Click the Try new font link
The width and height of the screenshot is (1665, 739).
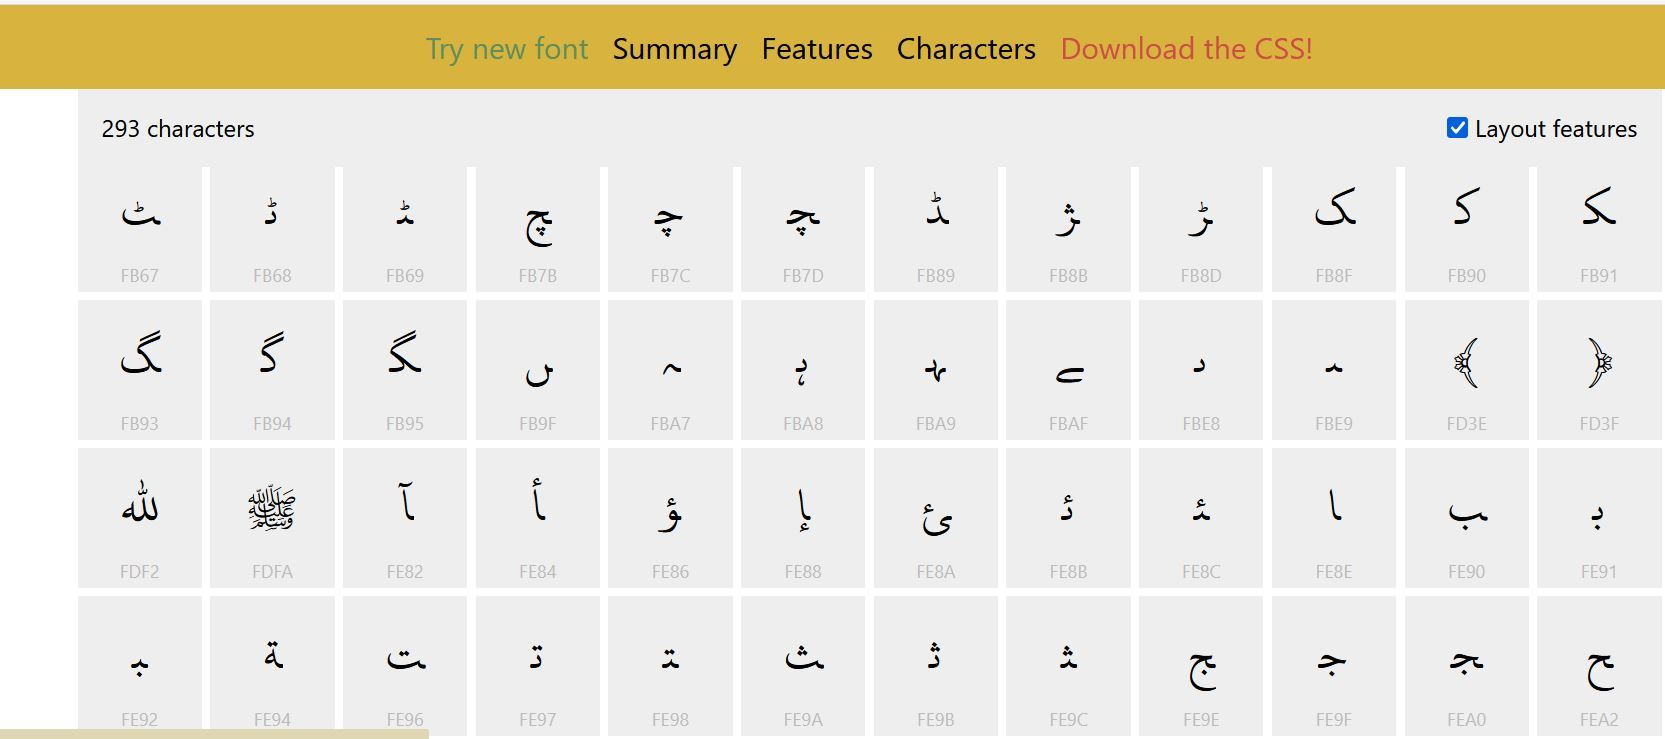click(x=507, y=49)
